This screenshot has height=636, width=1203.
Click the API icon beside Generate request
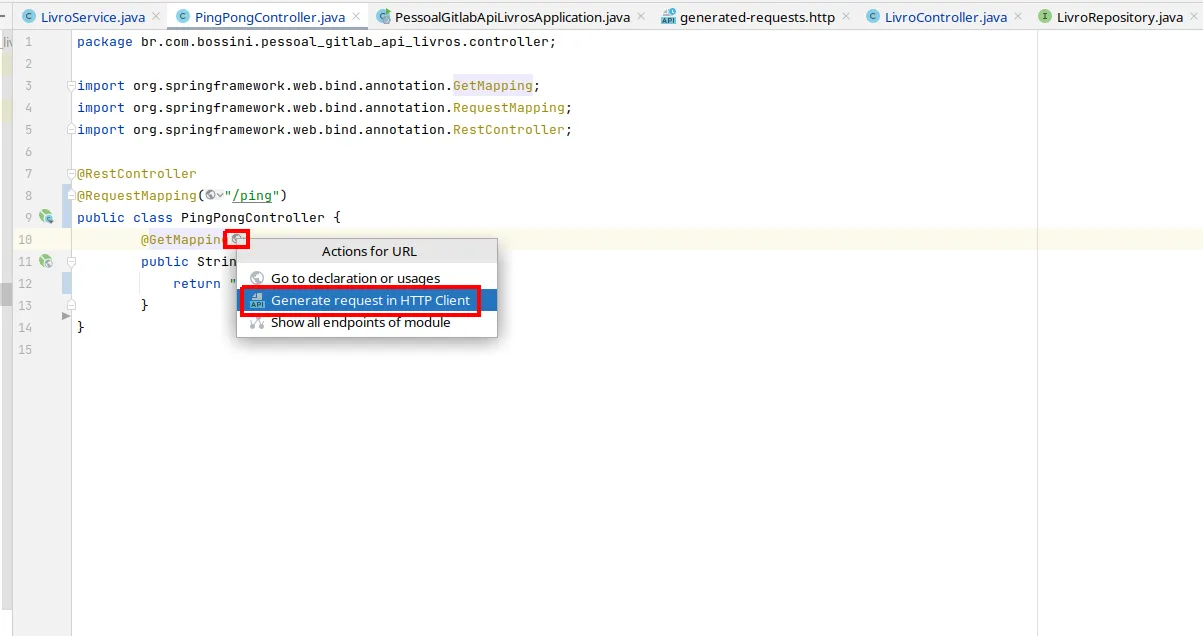tap(257, 300)
